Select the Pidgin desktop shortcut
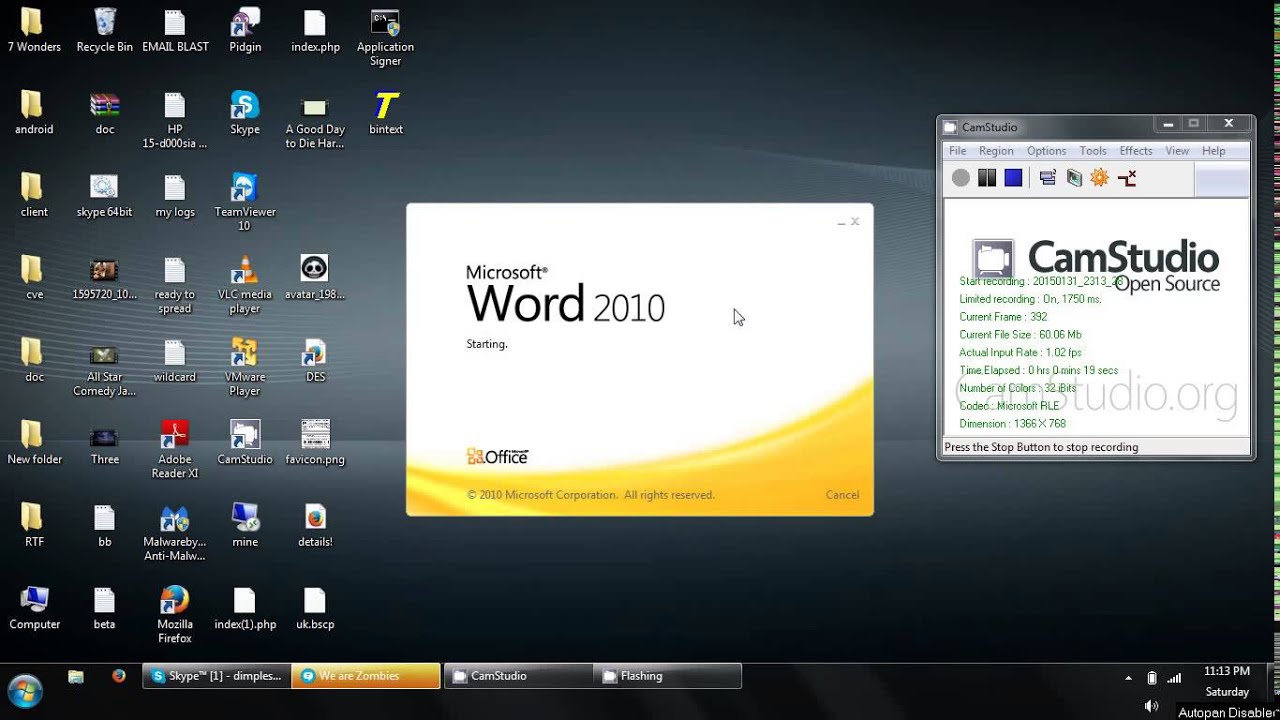1280x720 pixels. tap(245, 32)
